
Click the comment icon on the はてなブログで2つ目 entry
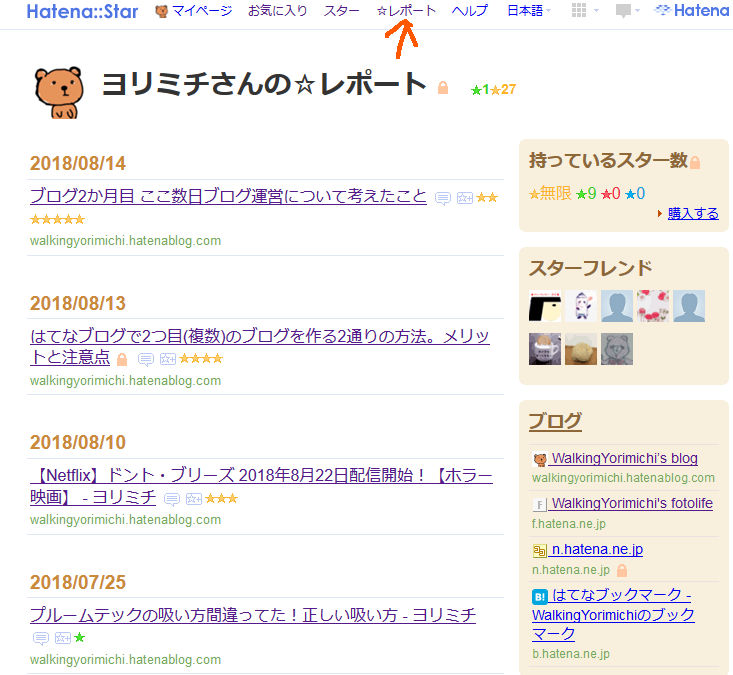[145, 359]
